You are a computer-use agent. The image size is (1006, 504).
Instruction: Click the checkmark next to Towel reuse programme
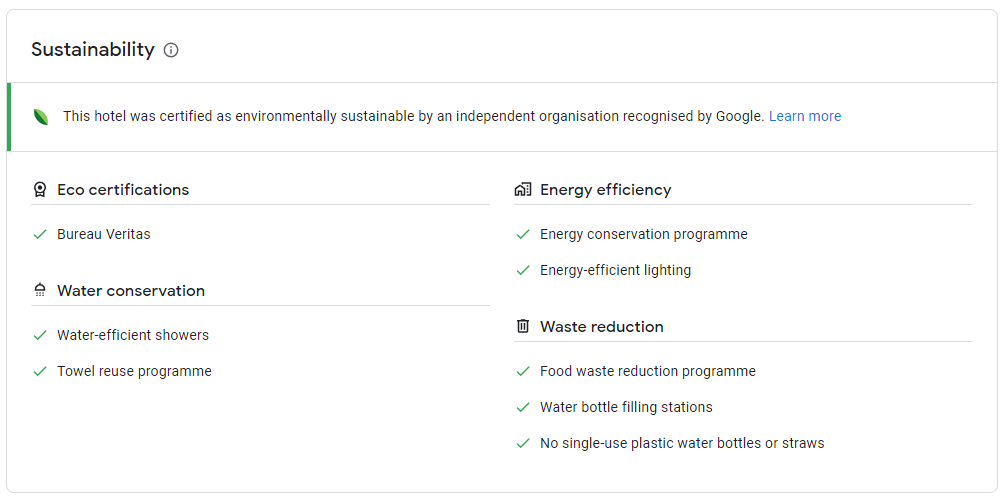click(40, 371)
